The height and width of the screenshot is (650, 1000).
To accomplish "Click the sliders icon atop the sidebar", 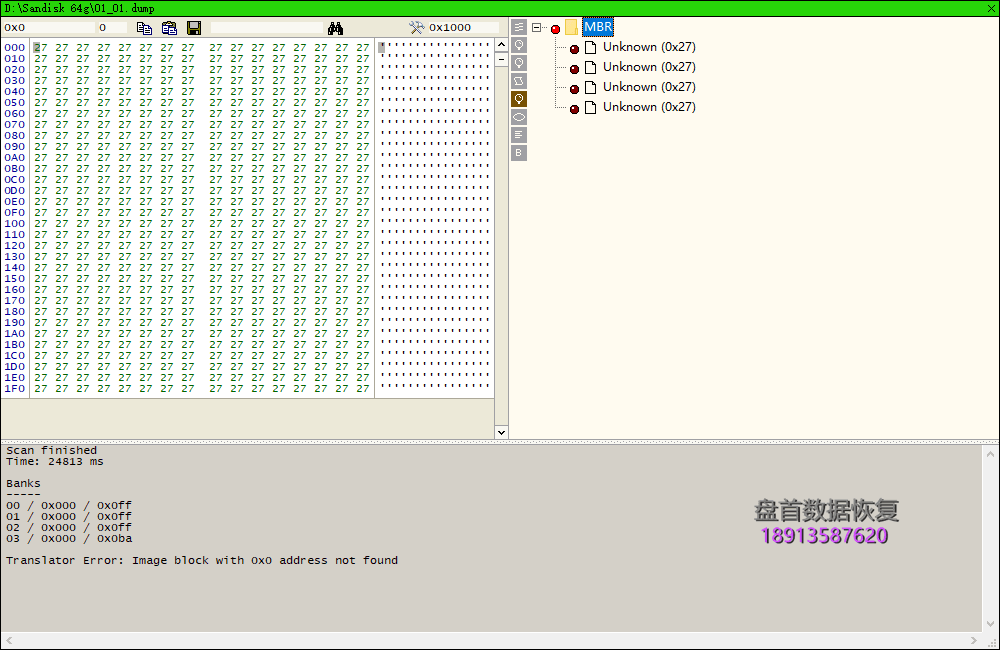I will [519, 27].
